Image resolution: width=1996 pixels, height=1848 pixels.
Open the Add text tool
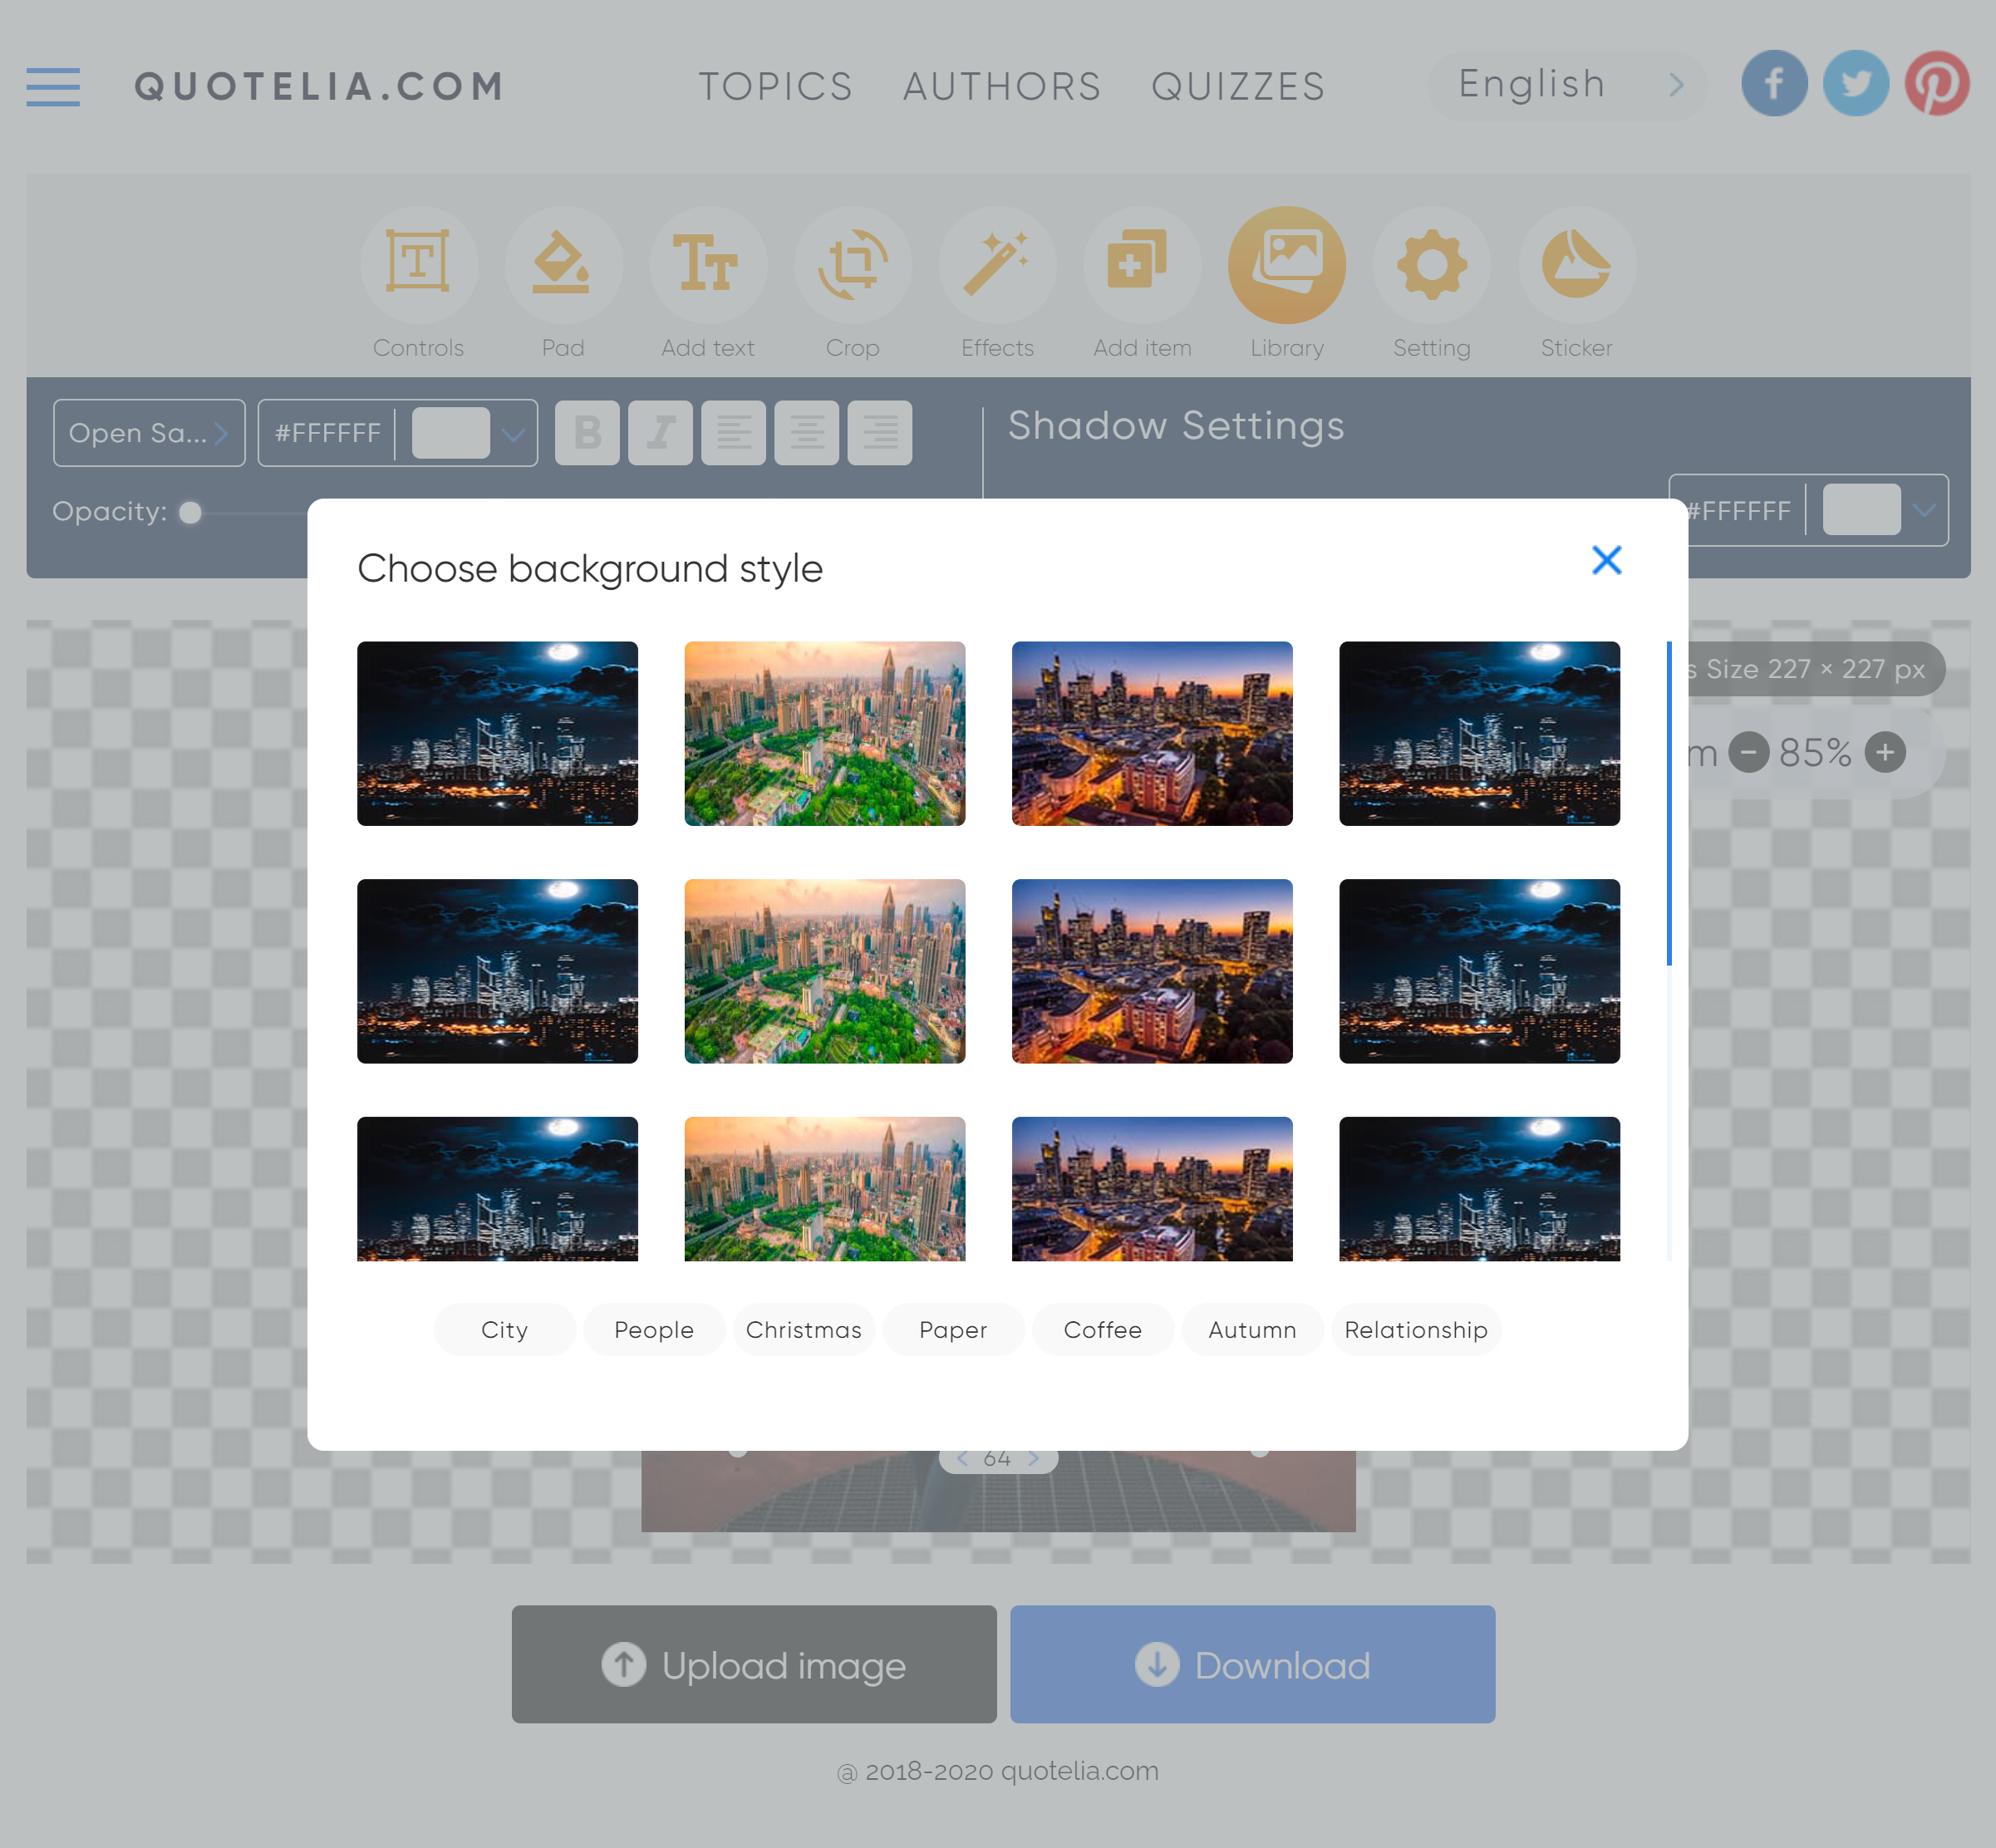coord(708,265)
